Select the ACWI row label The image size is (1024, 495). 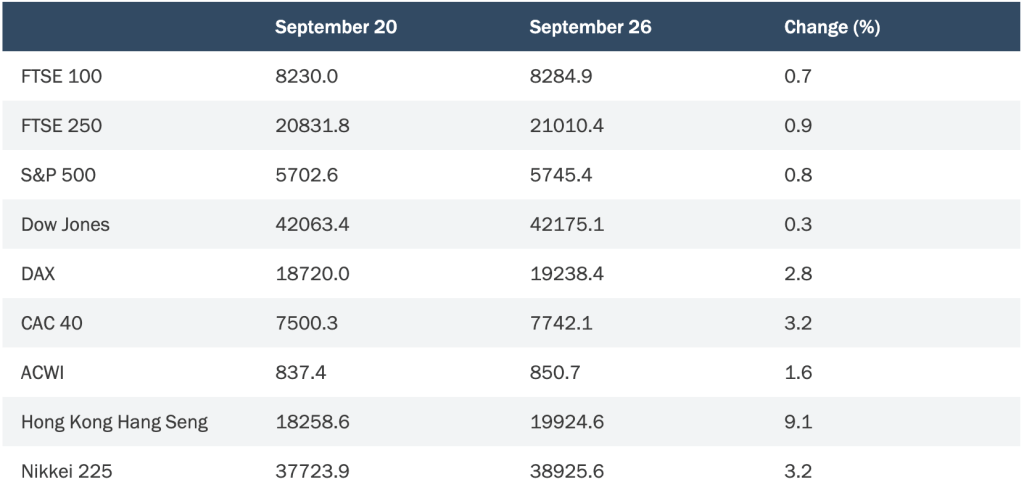43,373
